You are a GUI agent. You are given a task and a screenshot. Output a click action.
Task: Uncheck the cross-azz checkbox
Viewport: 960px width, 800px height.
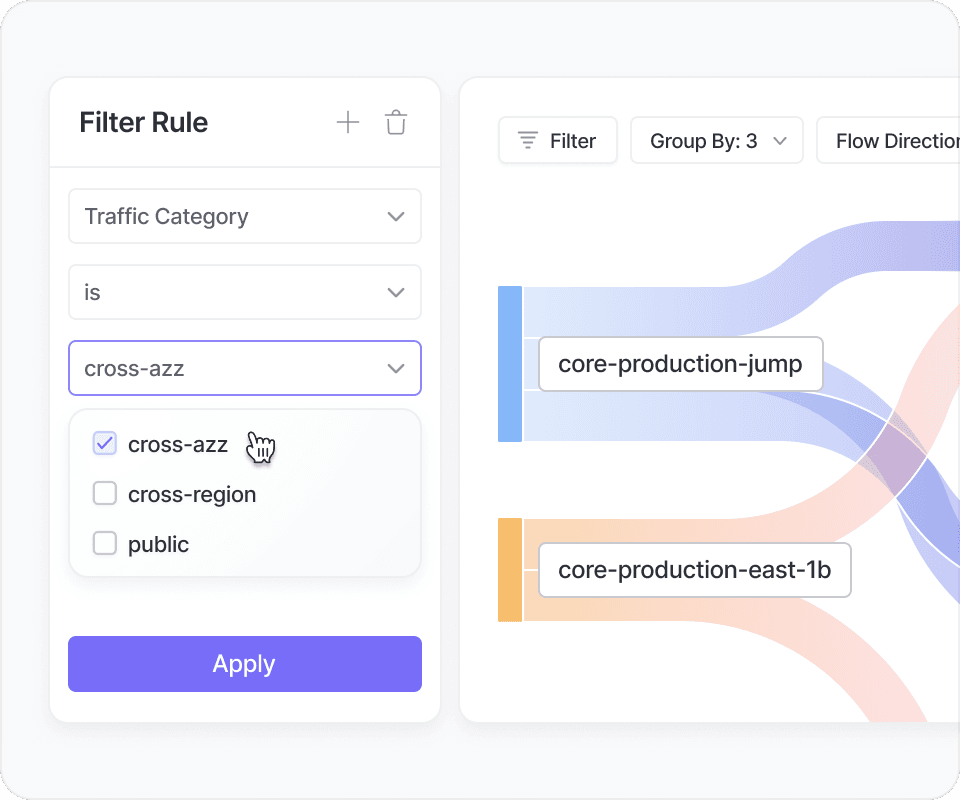click(105, 444)
